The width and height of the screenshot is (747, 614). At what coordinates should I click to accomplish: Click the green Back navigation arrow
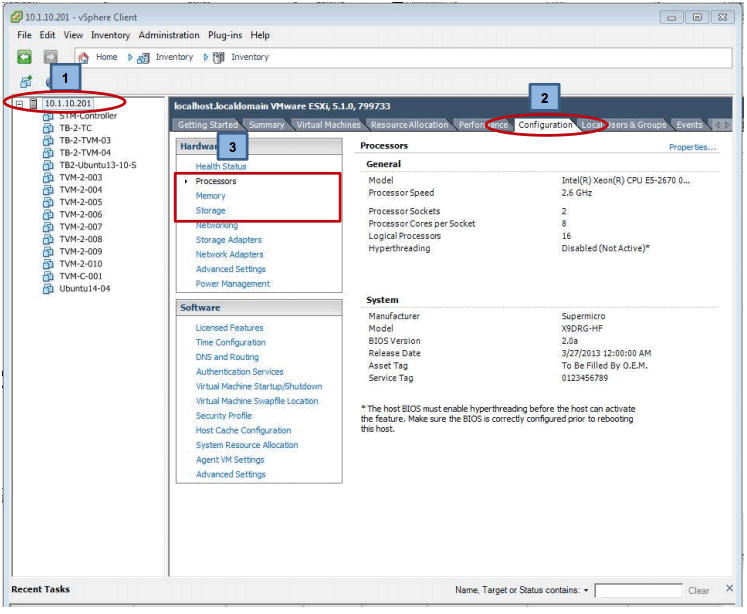[x=24, y=57]
